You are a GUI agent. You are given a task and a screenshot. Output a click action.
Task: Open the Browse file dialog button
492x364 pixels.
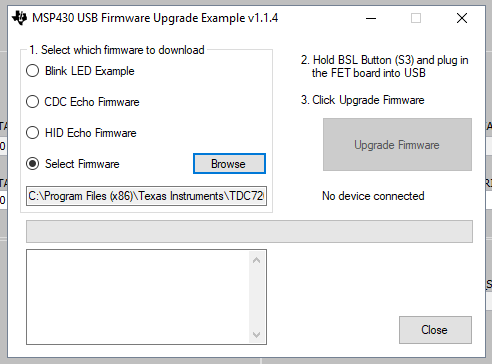(x=229, y=164)
